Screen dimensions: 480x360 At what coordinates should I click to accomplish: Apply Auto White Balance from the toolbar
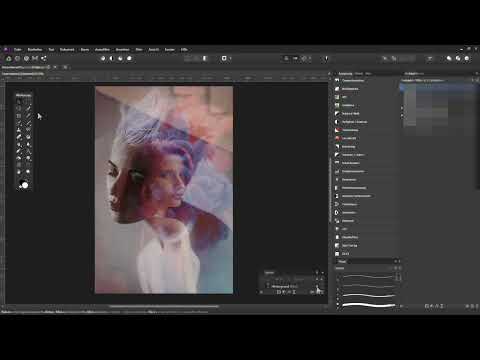[129, 59]
